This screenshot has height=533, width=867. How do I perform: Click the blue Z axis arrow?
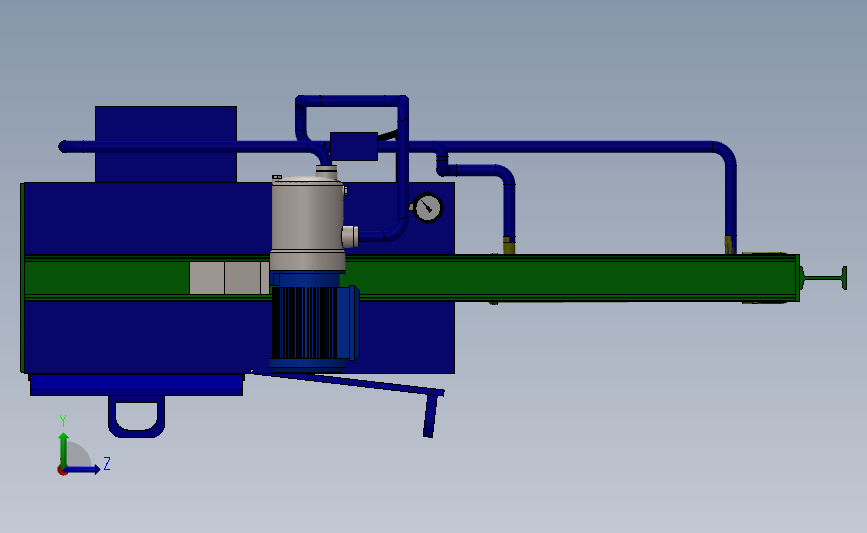[x=83, y=470]
